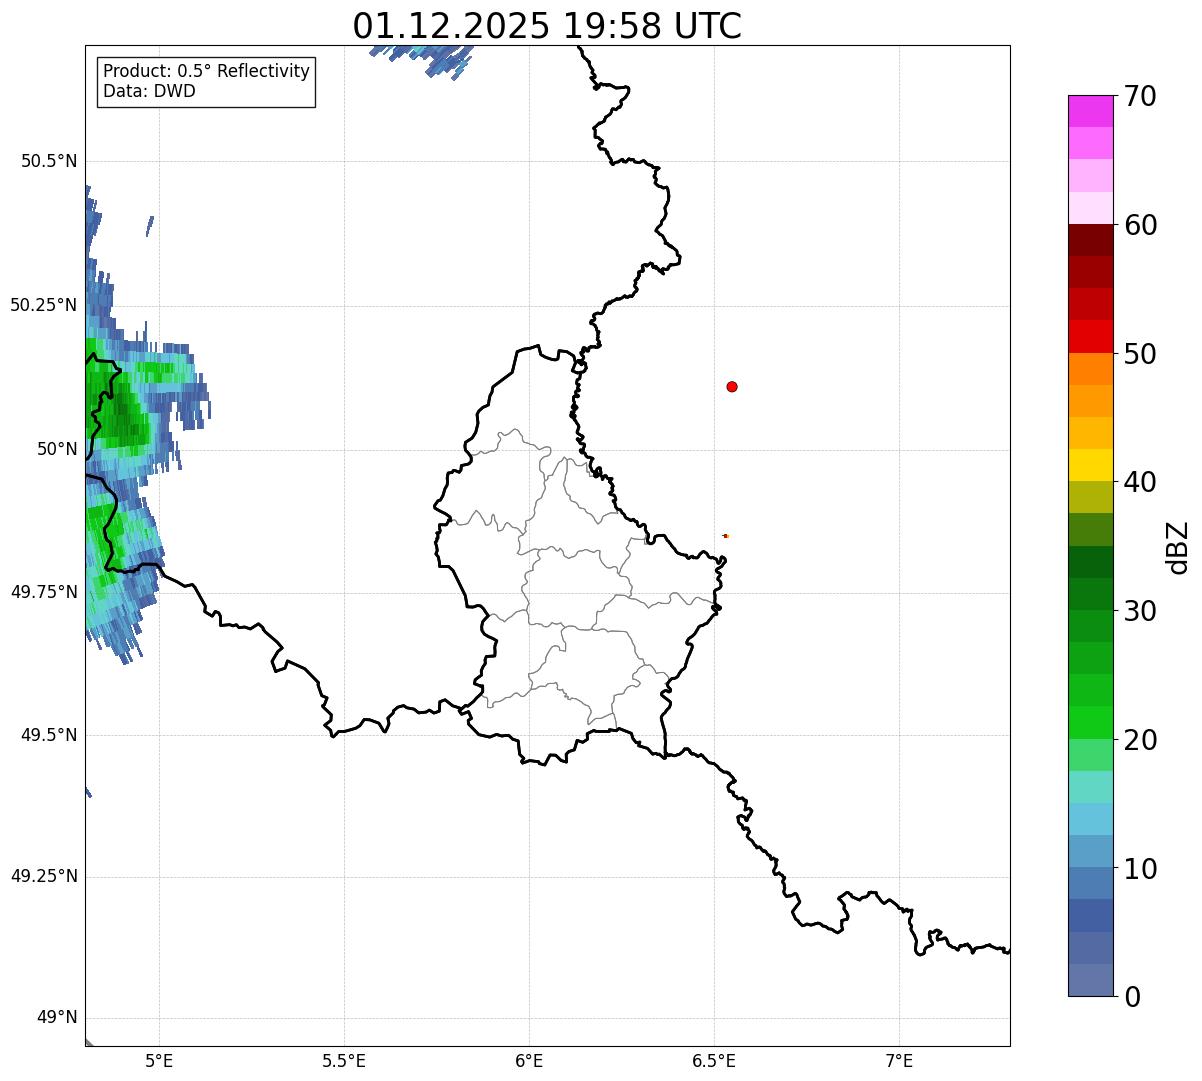Click the 49.75°N latitude tick label
Viewport: 1202px width, 1081px height.
click(x=43, y=592)
